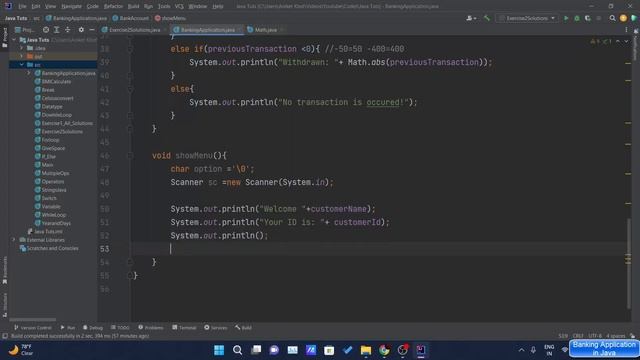The image size is (640, 360).
Task: Click the orange IDE updates icon at top right
Action: click(623, 18)
